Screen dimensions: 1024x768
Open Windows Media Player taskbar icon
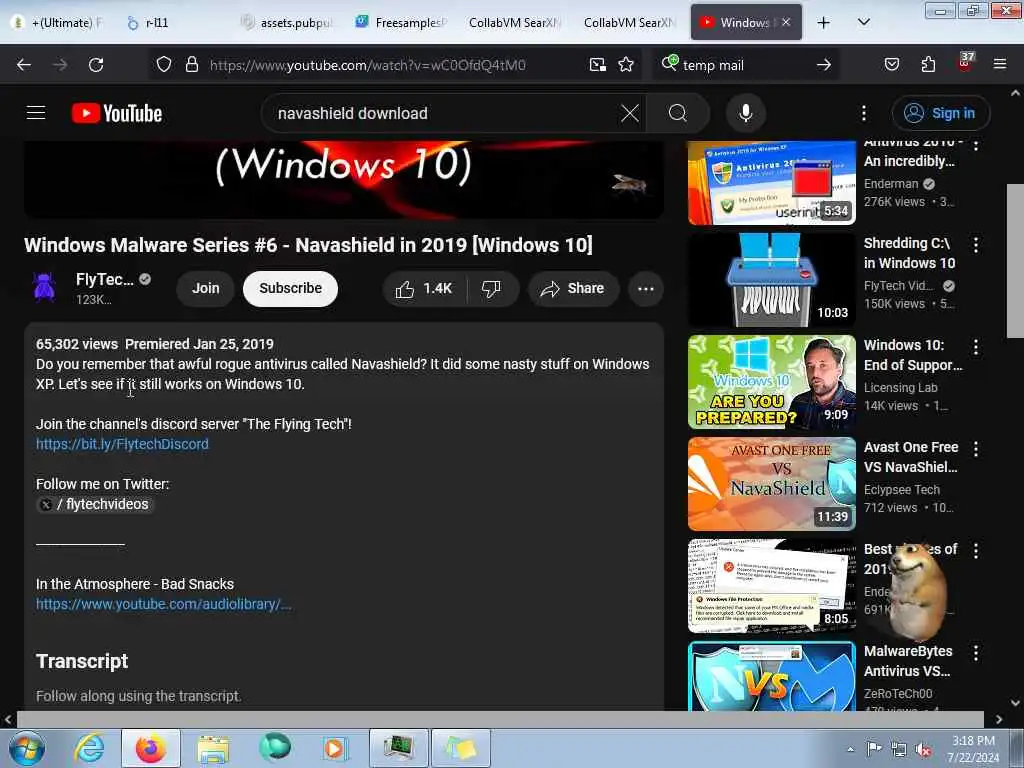tap(334, 748)
